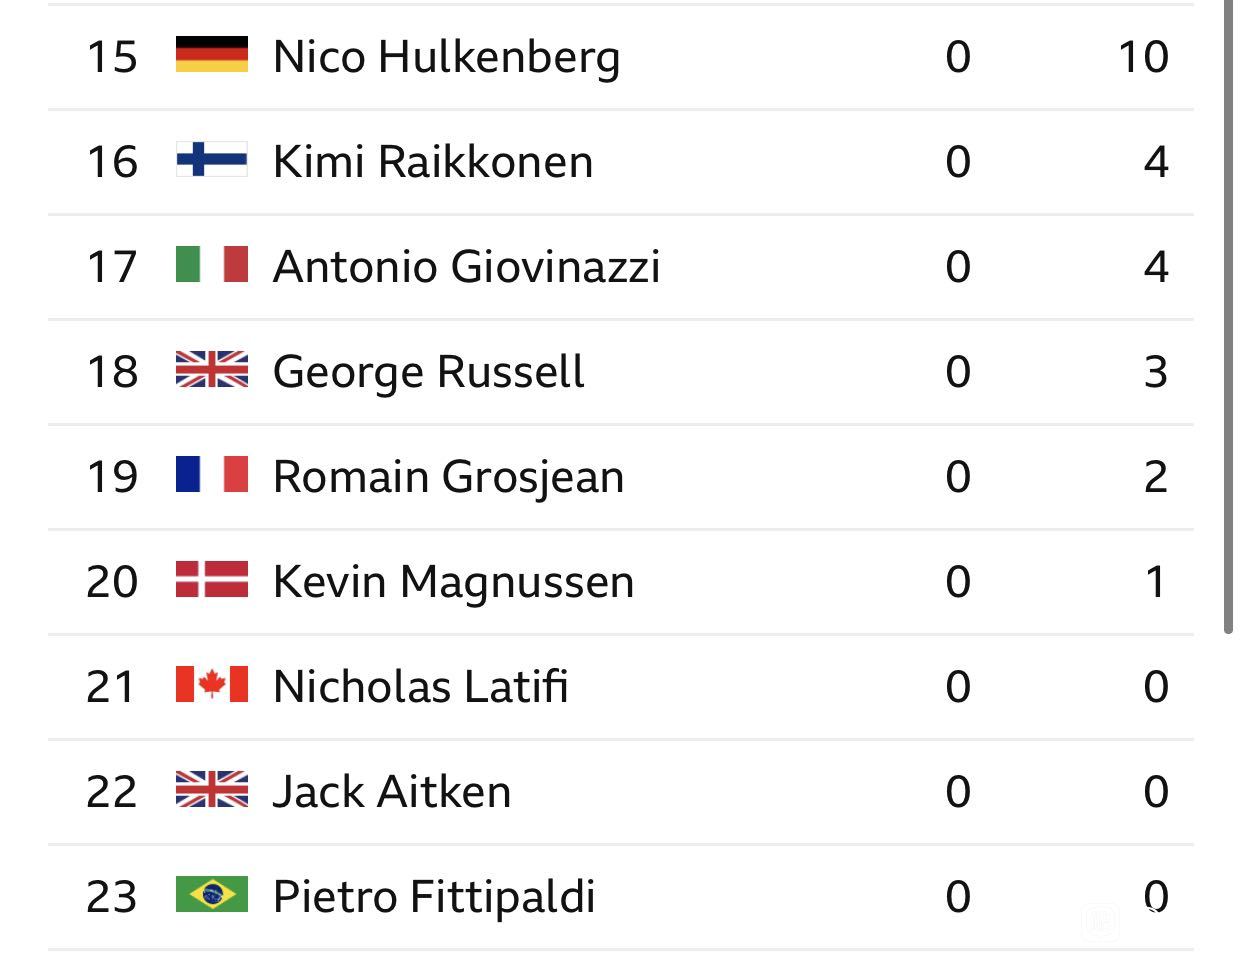Click Jack Aitken's name
1242x956 pixels.
pos(392,791)
